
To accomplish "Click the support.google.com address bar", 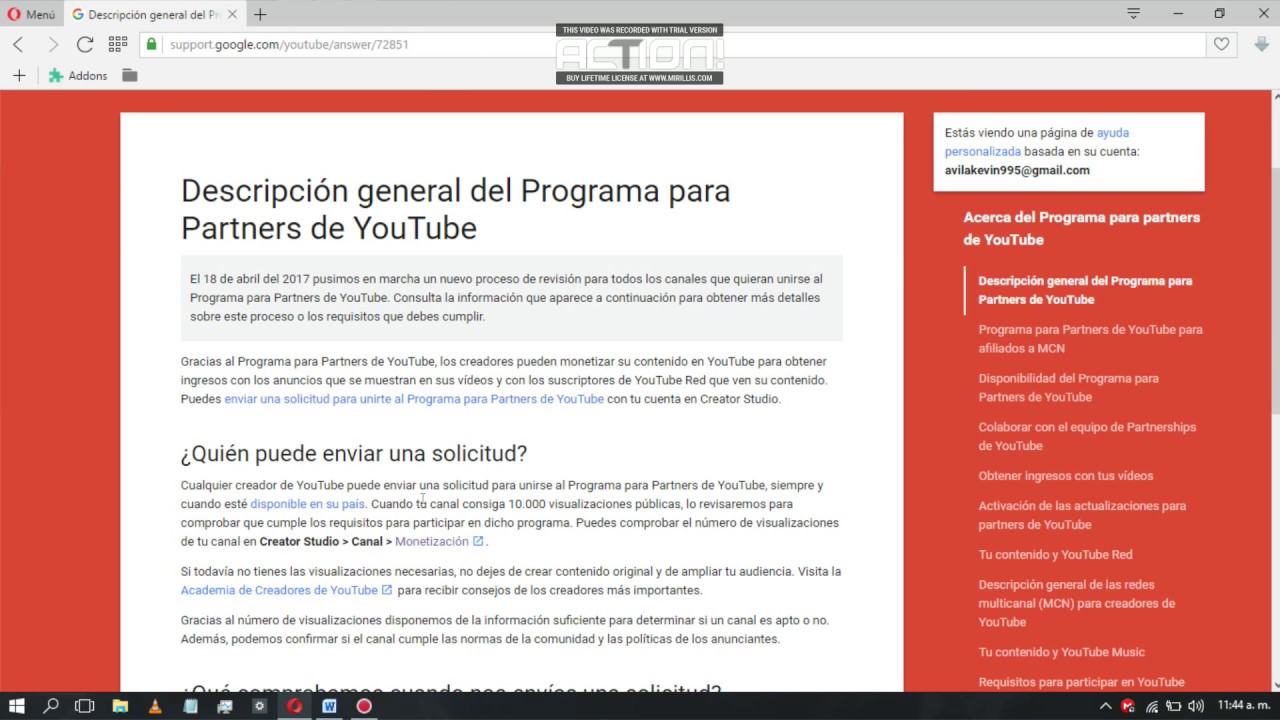I will pos(672,44).
